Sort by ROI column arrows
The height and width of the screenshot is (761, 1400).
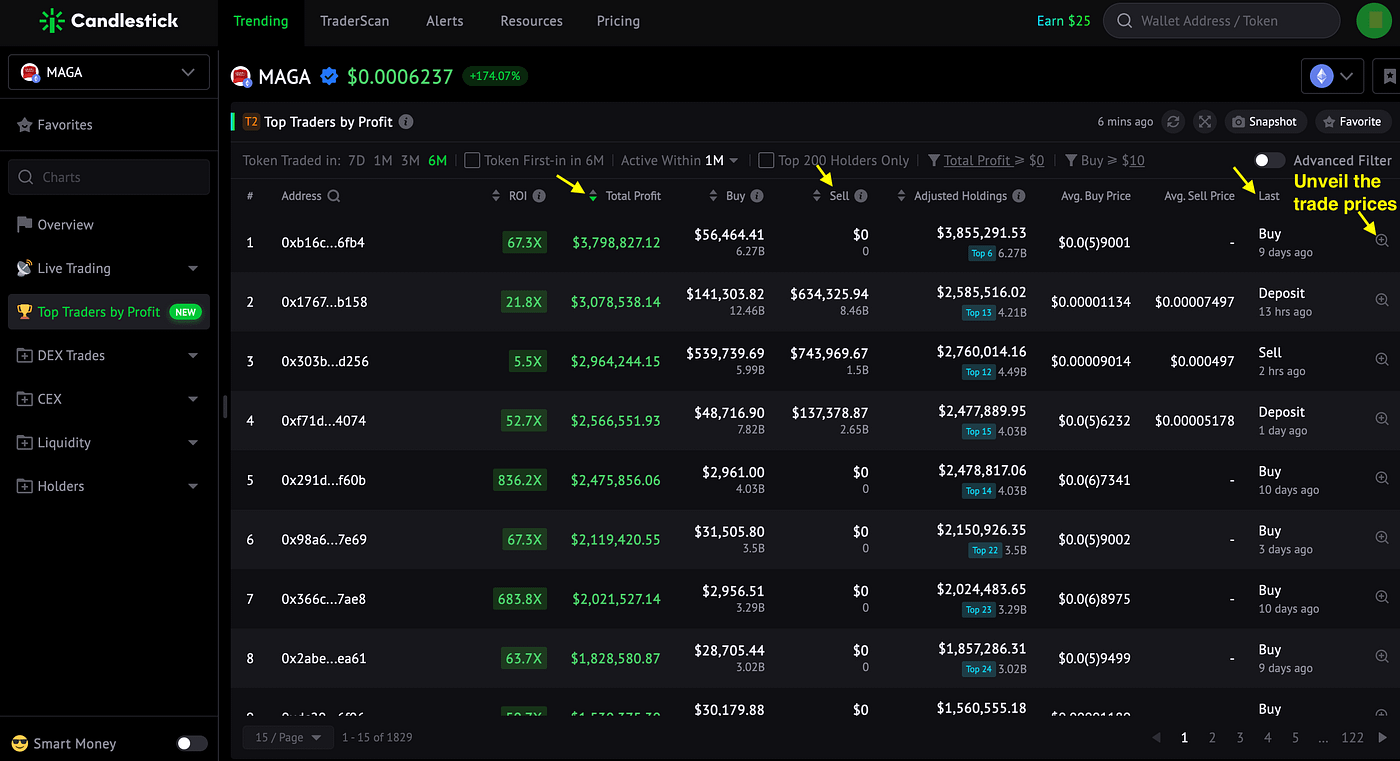click(x=497, y=196)
